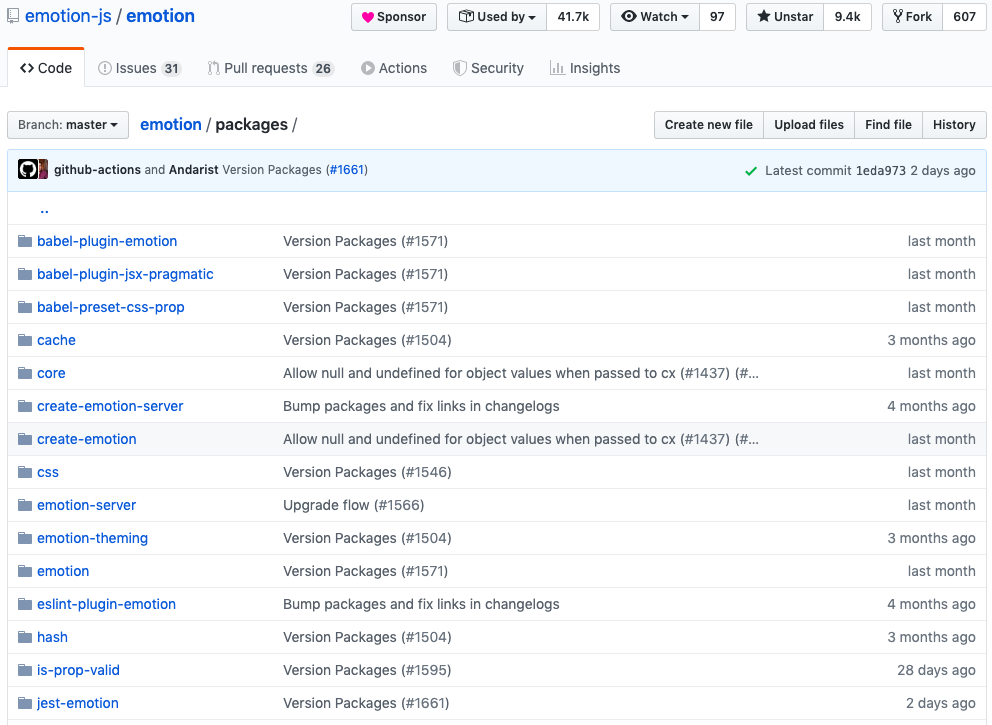The width and height of the screenshot is (992, 725).
Task: Go to parent directory (..)
Action: (x=44, y=209)
